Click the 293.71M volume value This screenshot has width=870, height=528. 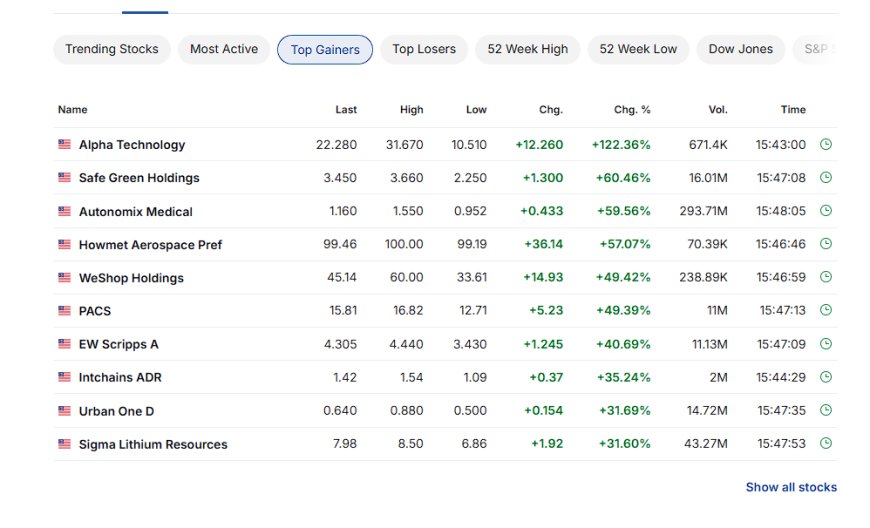[704, 211]
